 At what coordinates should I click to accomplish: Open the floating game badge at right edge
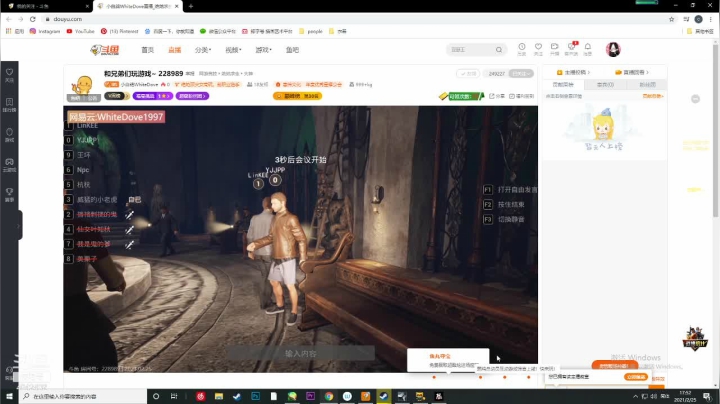[695, 338]
